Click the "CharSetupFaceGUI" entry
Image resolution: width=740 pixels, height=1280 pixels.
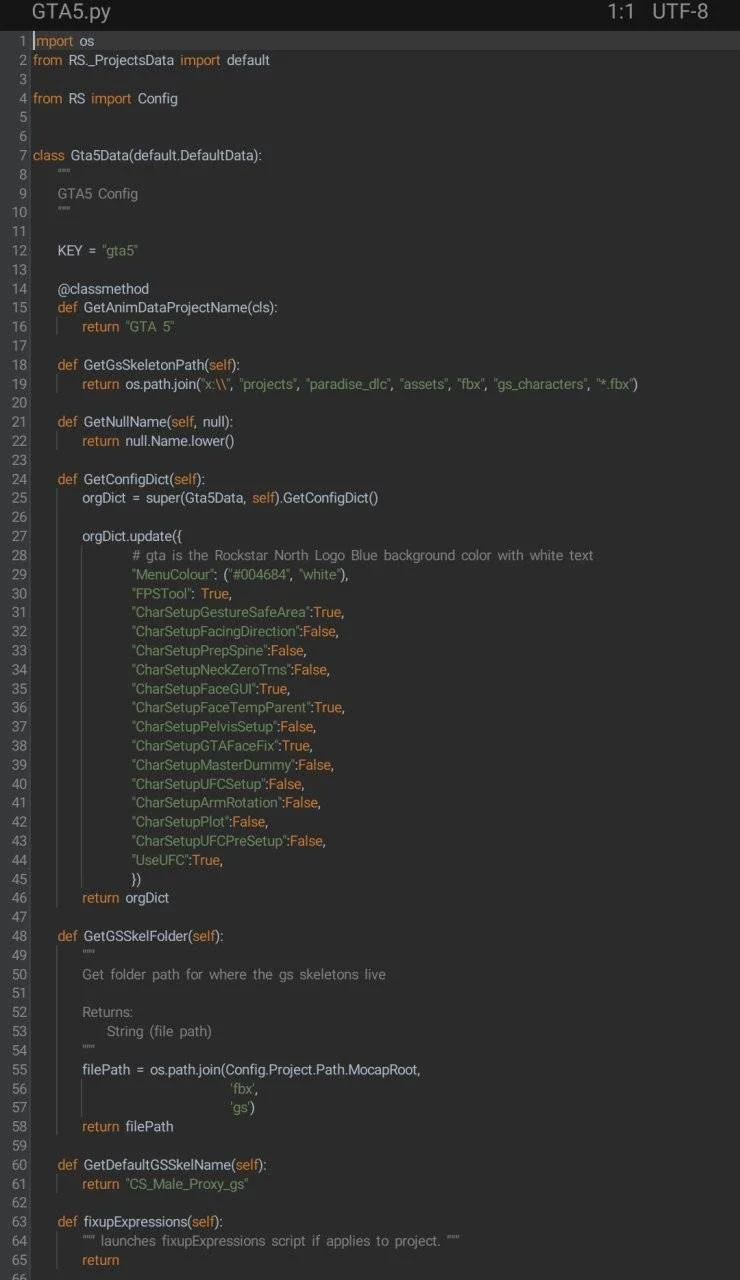(210, 688)
